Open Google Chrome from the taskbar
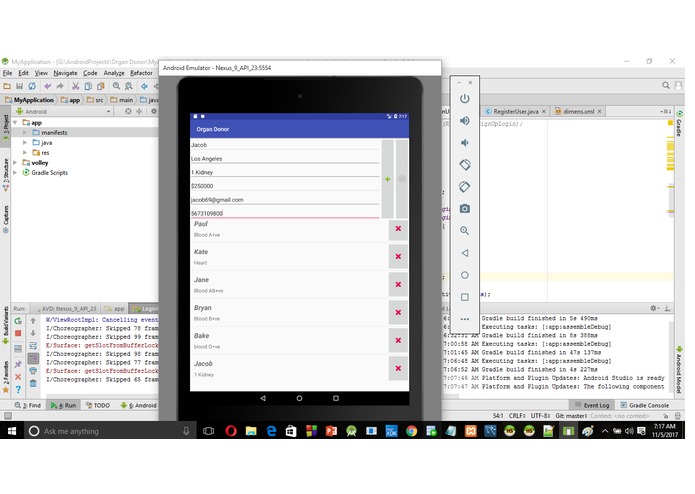The height and width of the screenshot is (494, 695). (x=411, y=431)
